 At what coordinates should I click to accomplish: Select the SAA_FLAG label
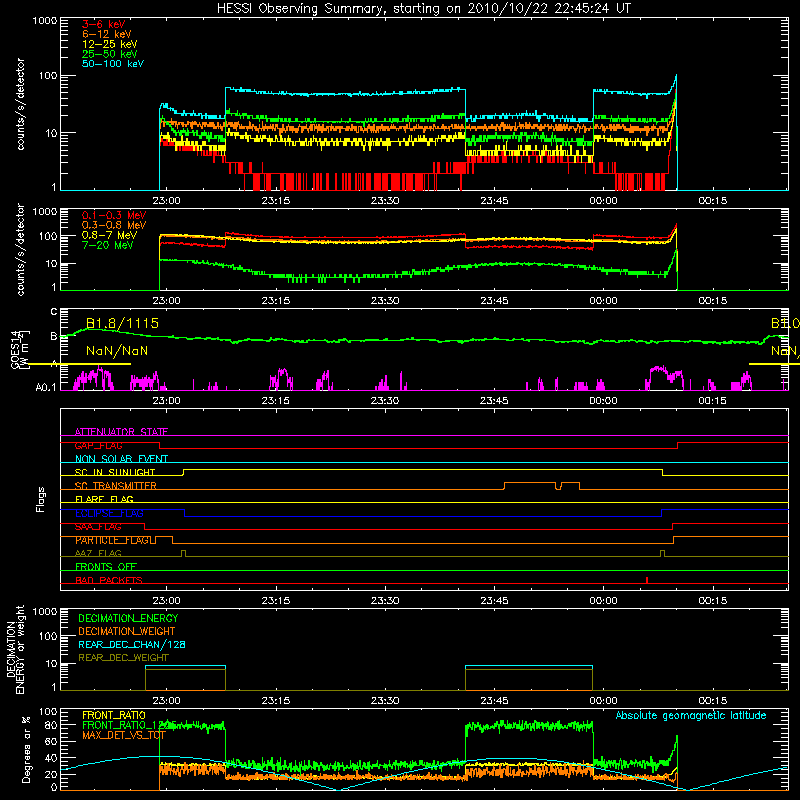(x=98, y=527)
